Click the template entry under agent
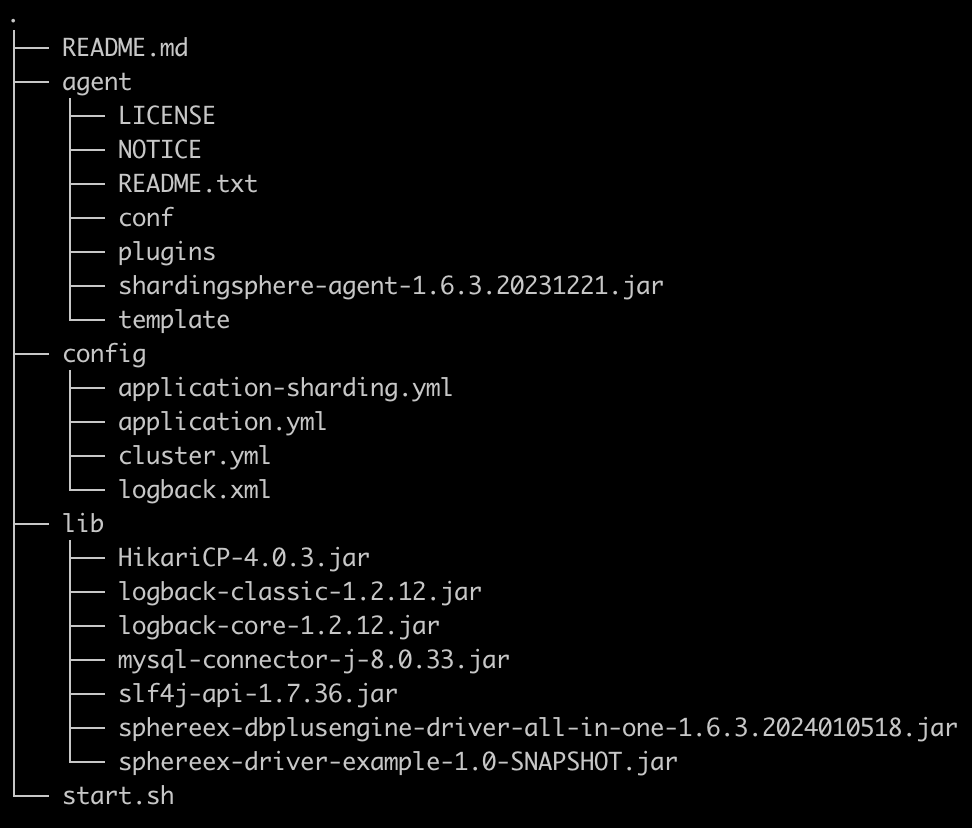Viewport: 972px width, 828px height. point(173,319)
